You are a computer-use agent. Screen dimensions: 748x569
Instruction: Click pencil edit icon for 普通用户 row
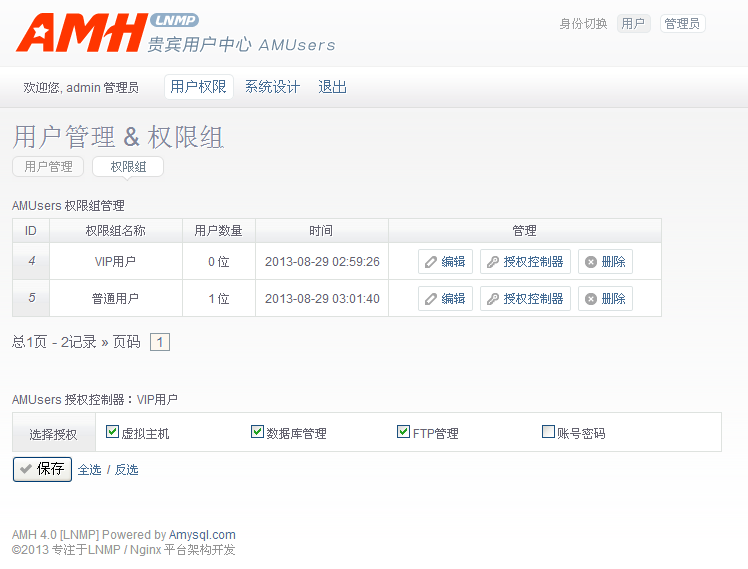pos(431,299)
